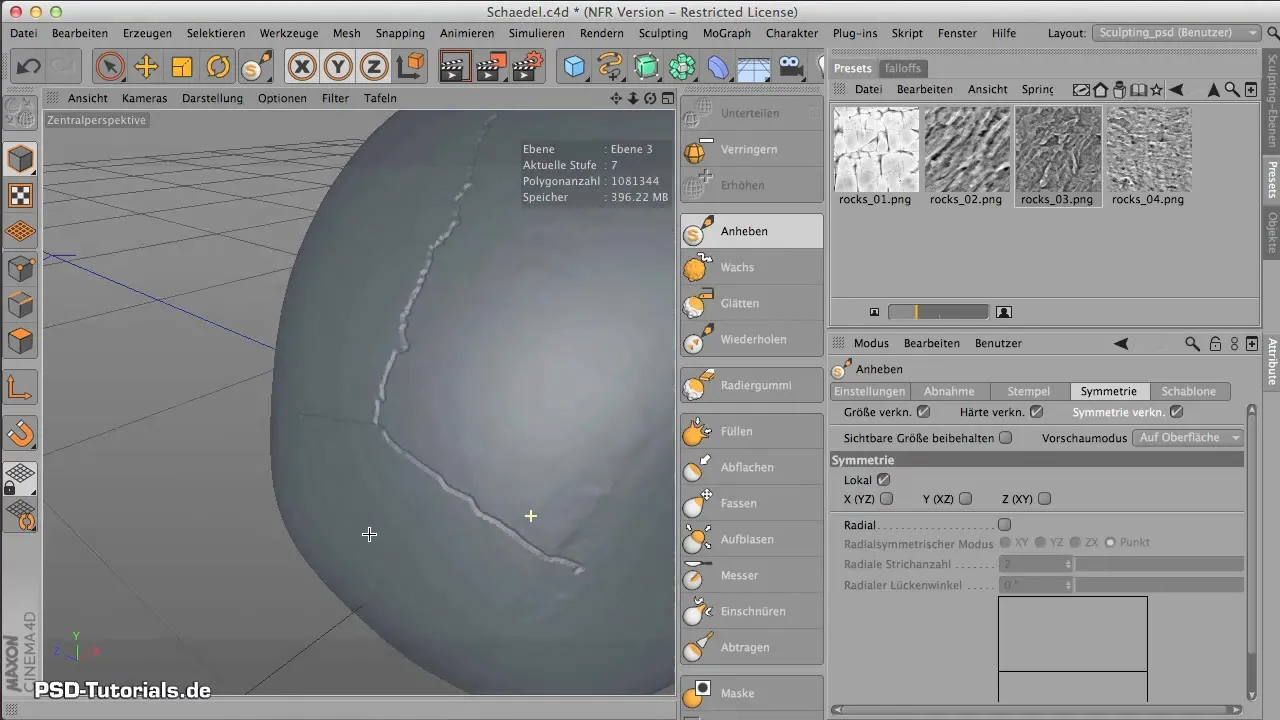
Task: Enable Y (XZ) symmetry checkbox
Action: click(965, 499)
